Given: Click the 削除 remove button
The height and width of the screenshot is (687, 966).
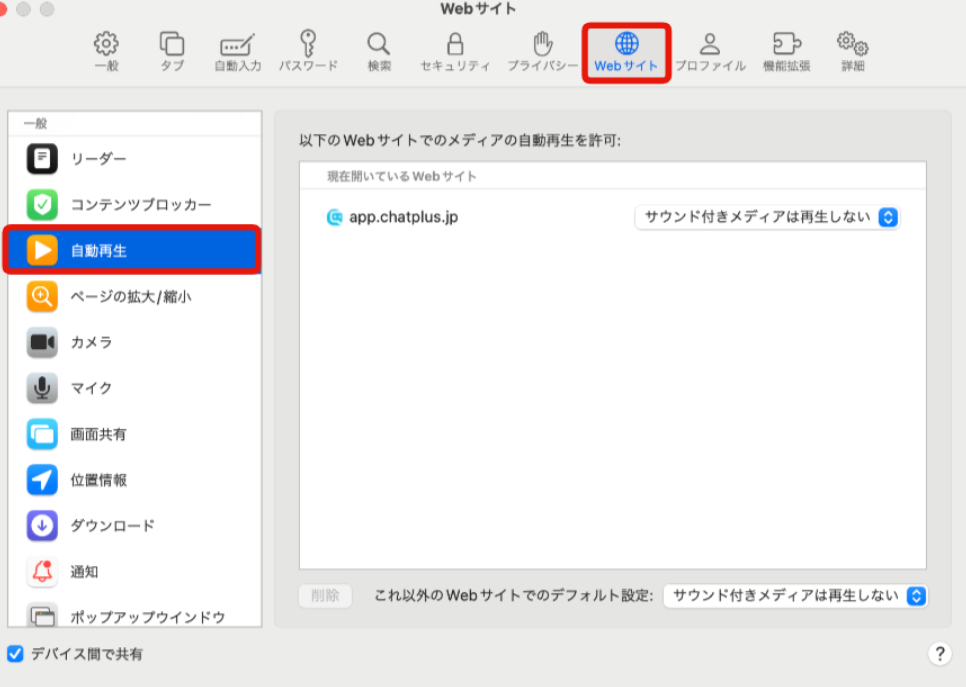Looking at the screenshot, I should (x=325, y=596).
